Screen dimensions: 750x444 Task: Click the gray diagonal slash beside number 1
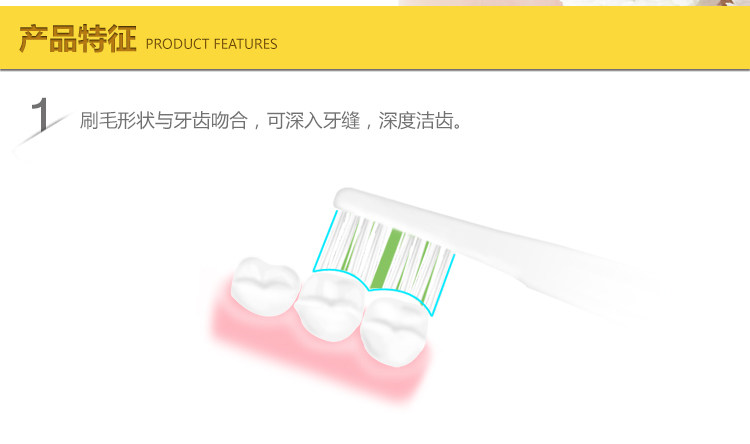pos(42,130)
